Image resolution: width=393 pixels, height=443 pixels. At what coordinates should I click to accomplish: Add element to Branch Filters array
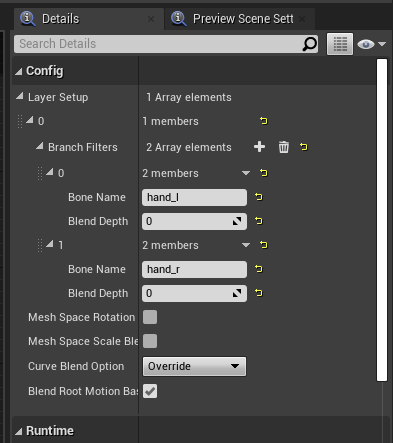(259, 147)
